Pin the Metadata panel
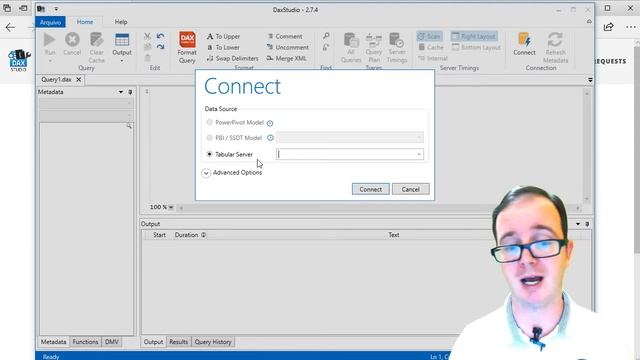 click(130, 92)
